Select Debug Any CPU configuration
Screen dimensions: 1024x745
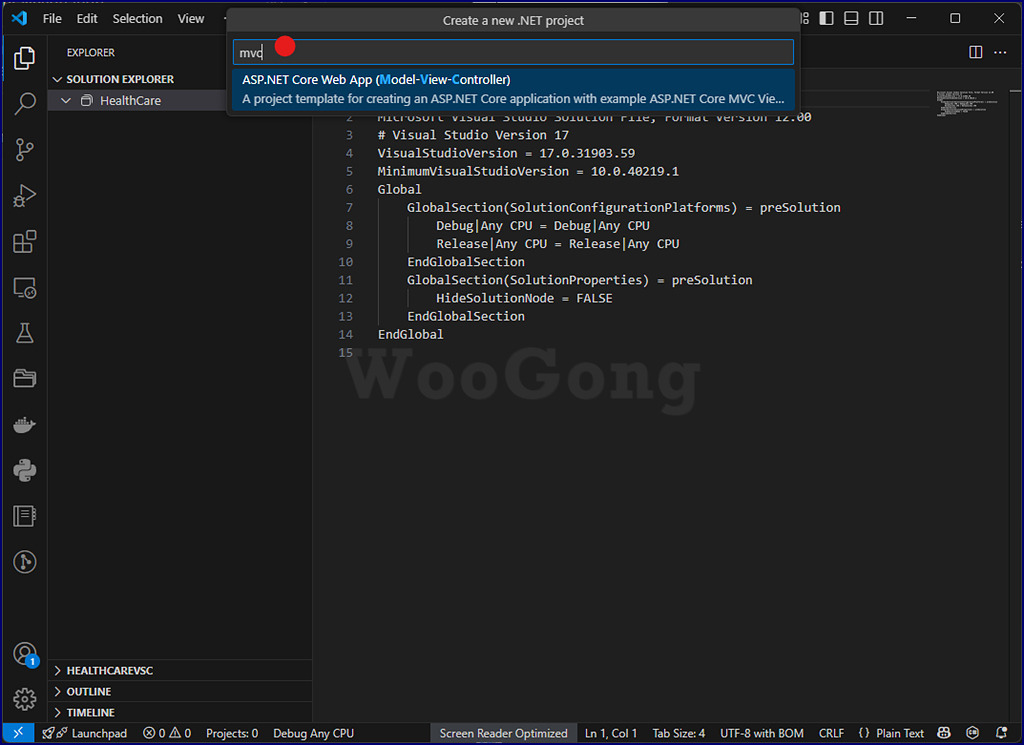[313, 733]
